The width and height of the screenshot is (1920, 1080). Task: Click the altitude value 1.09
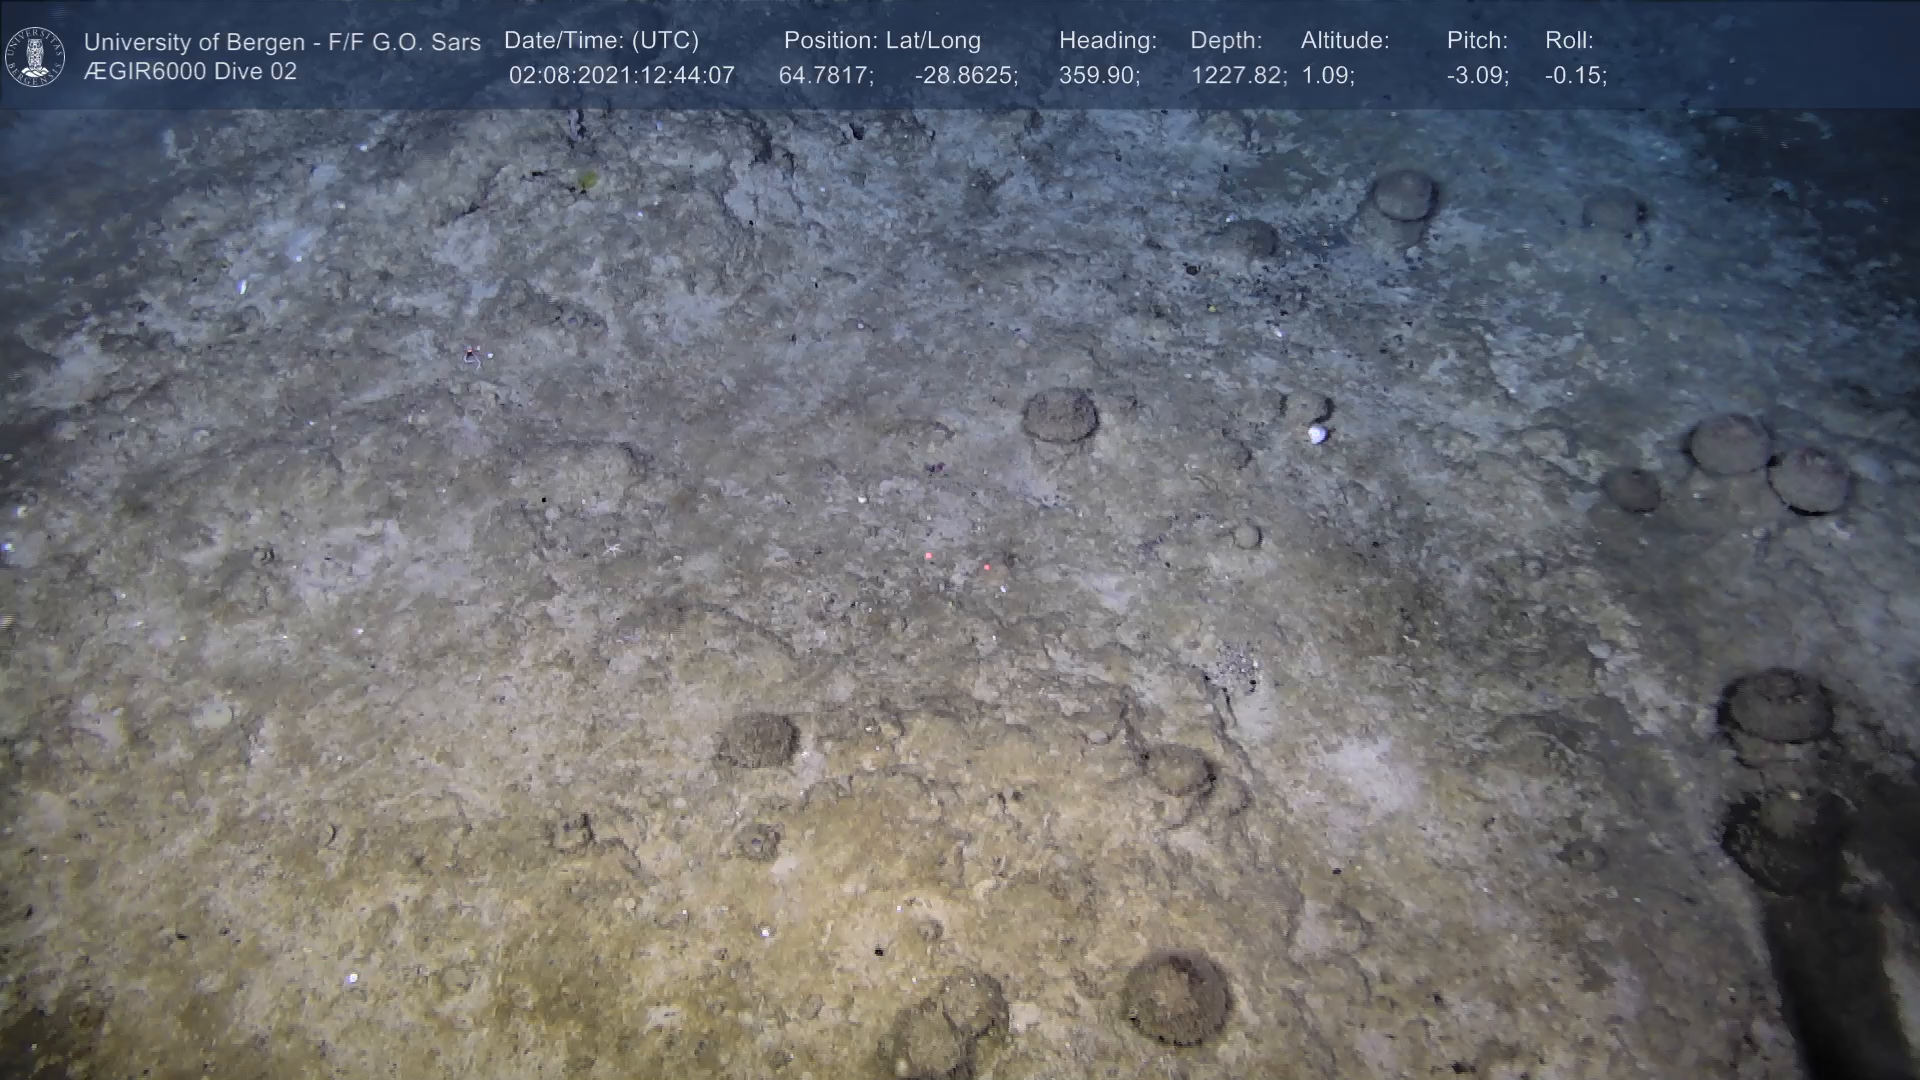pyautogui.click(x=1327, y=75)
